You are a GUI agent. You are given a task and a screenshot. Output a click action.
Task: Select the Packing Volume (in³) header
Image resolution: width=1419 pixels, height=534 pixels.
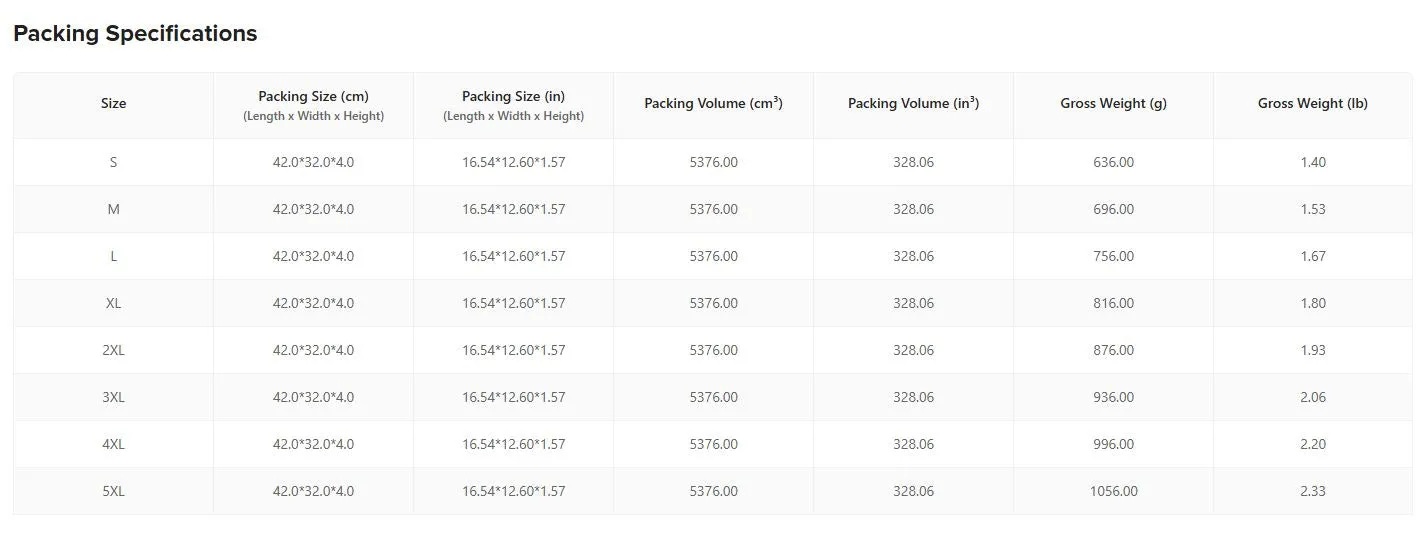(x=913, y=103)
